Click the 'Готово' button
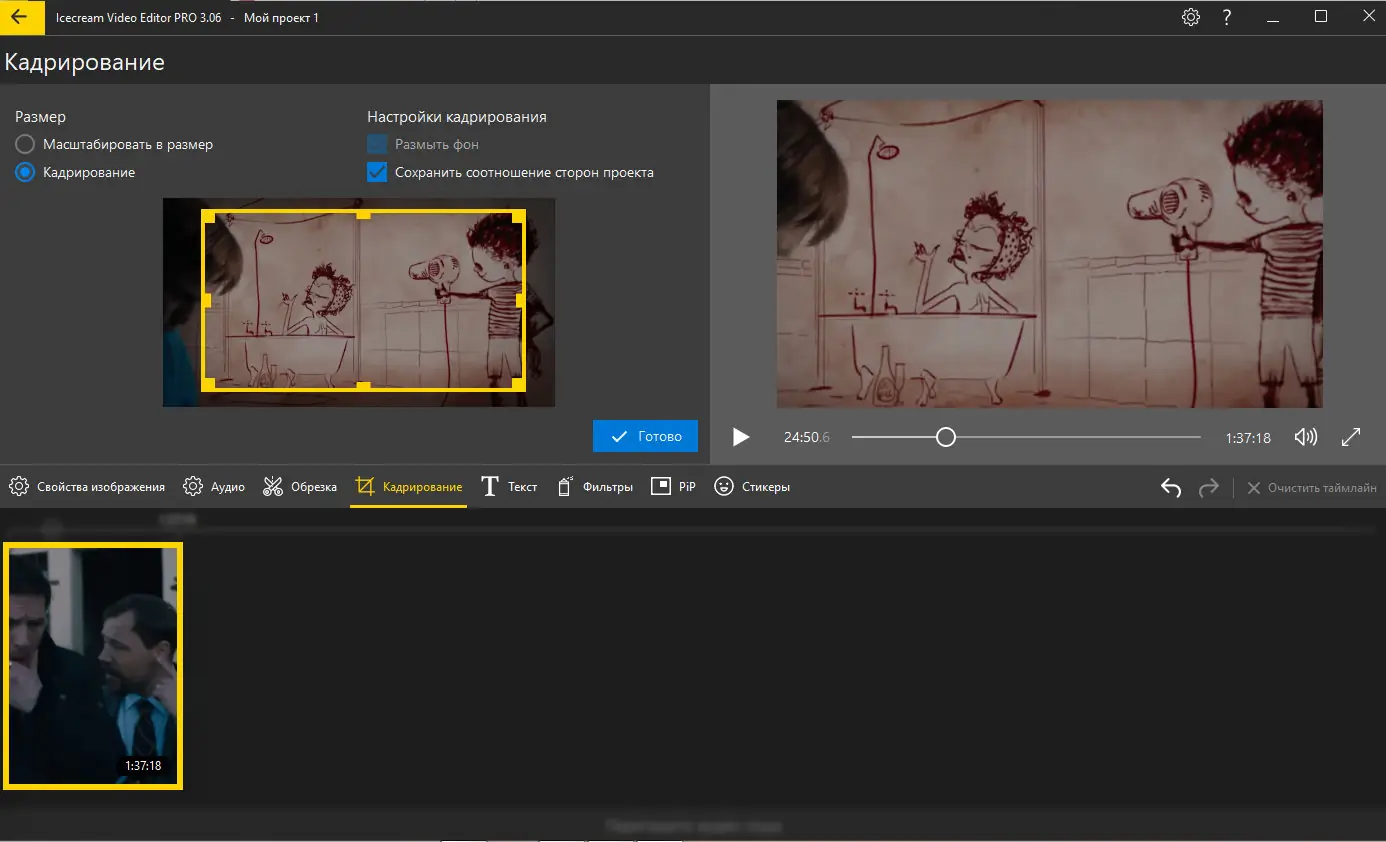The height and width of the screenshot is (842, 1386). coord(645,436)
